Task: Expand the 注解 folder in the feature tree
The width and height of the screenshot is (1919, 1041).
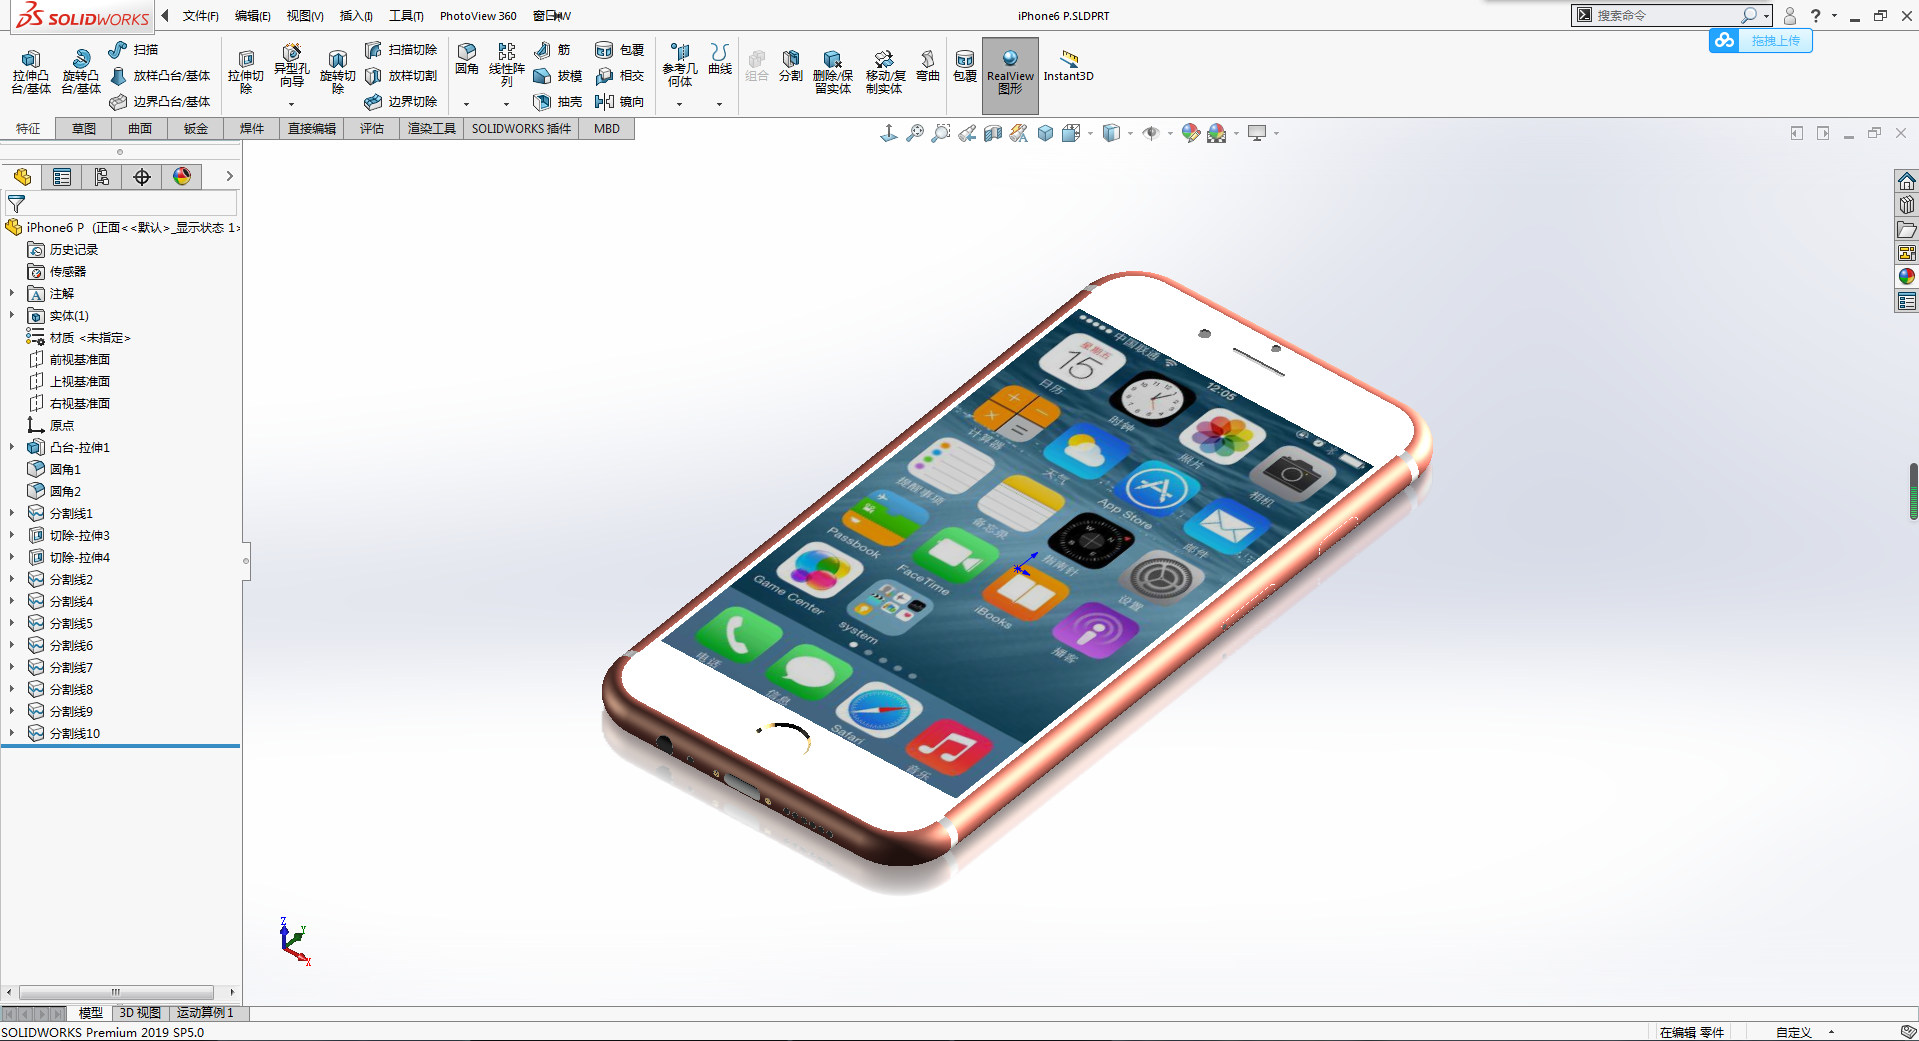Action: click(11, 293)
